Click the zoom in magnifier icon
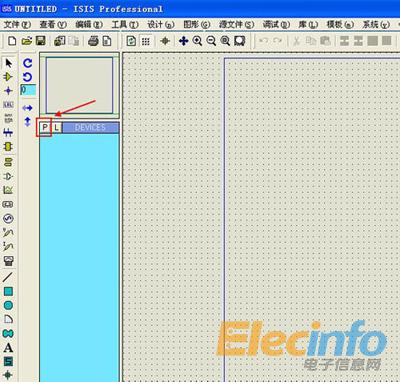This screenshot has height=382, width=400. (197, 41)
